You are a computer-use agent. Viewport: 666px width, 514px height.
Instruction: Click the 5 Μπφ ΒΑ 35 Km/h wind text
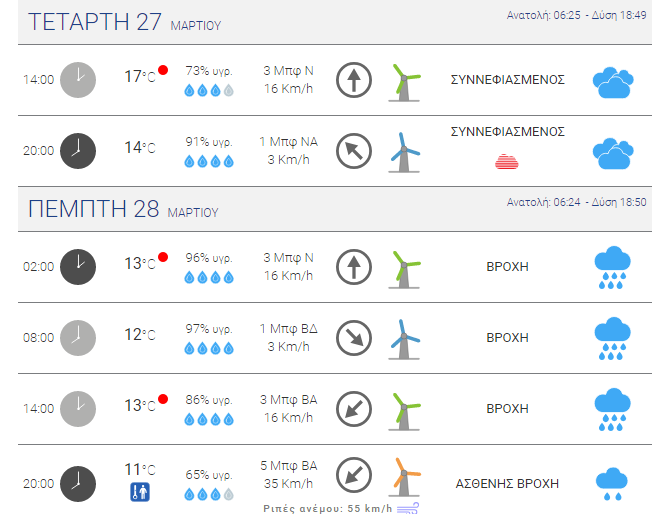(288, 474)
